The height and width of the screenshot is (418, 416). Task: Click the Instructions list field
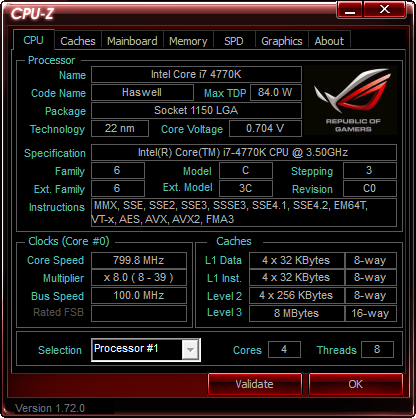pyautogui.click(x=244, y=213)
